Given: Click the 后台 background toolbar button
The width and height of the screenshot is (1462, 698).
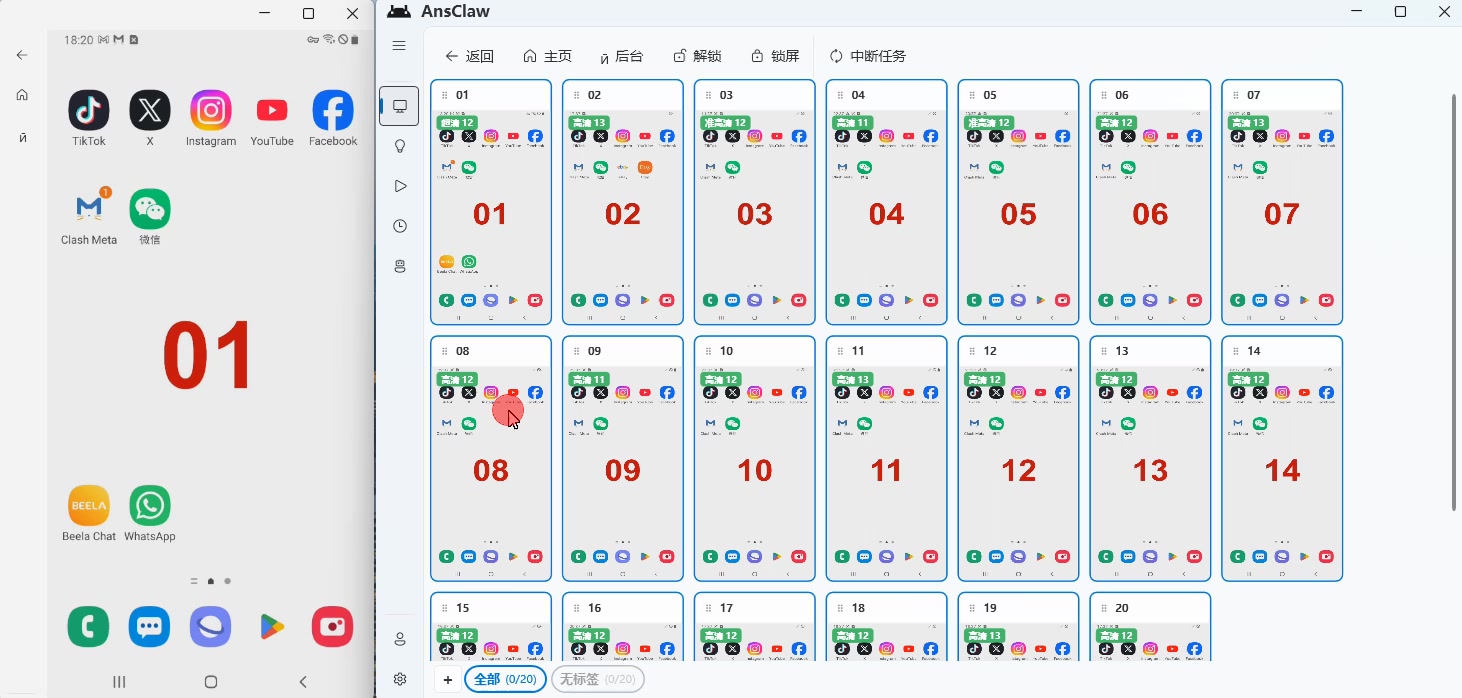Looking at the screenshot, I should point(621,56).
